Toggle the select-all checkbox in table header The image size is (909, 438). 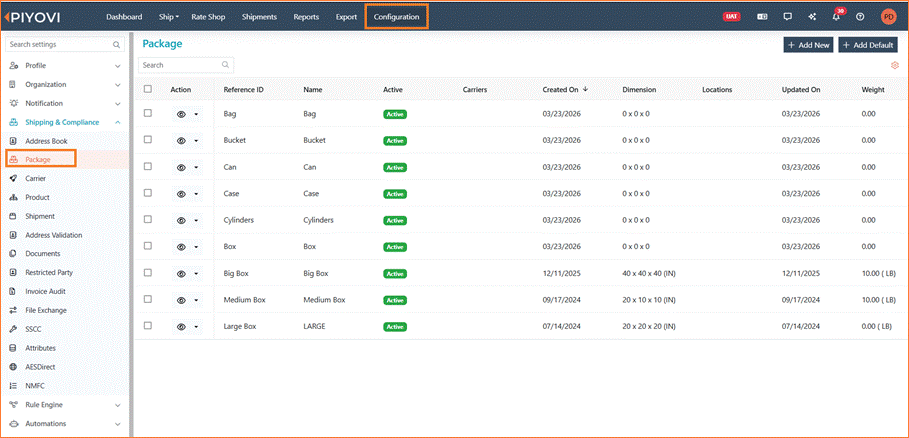point(148,89)
